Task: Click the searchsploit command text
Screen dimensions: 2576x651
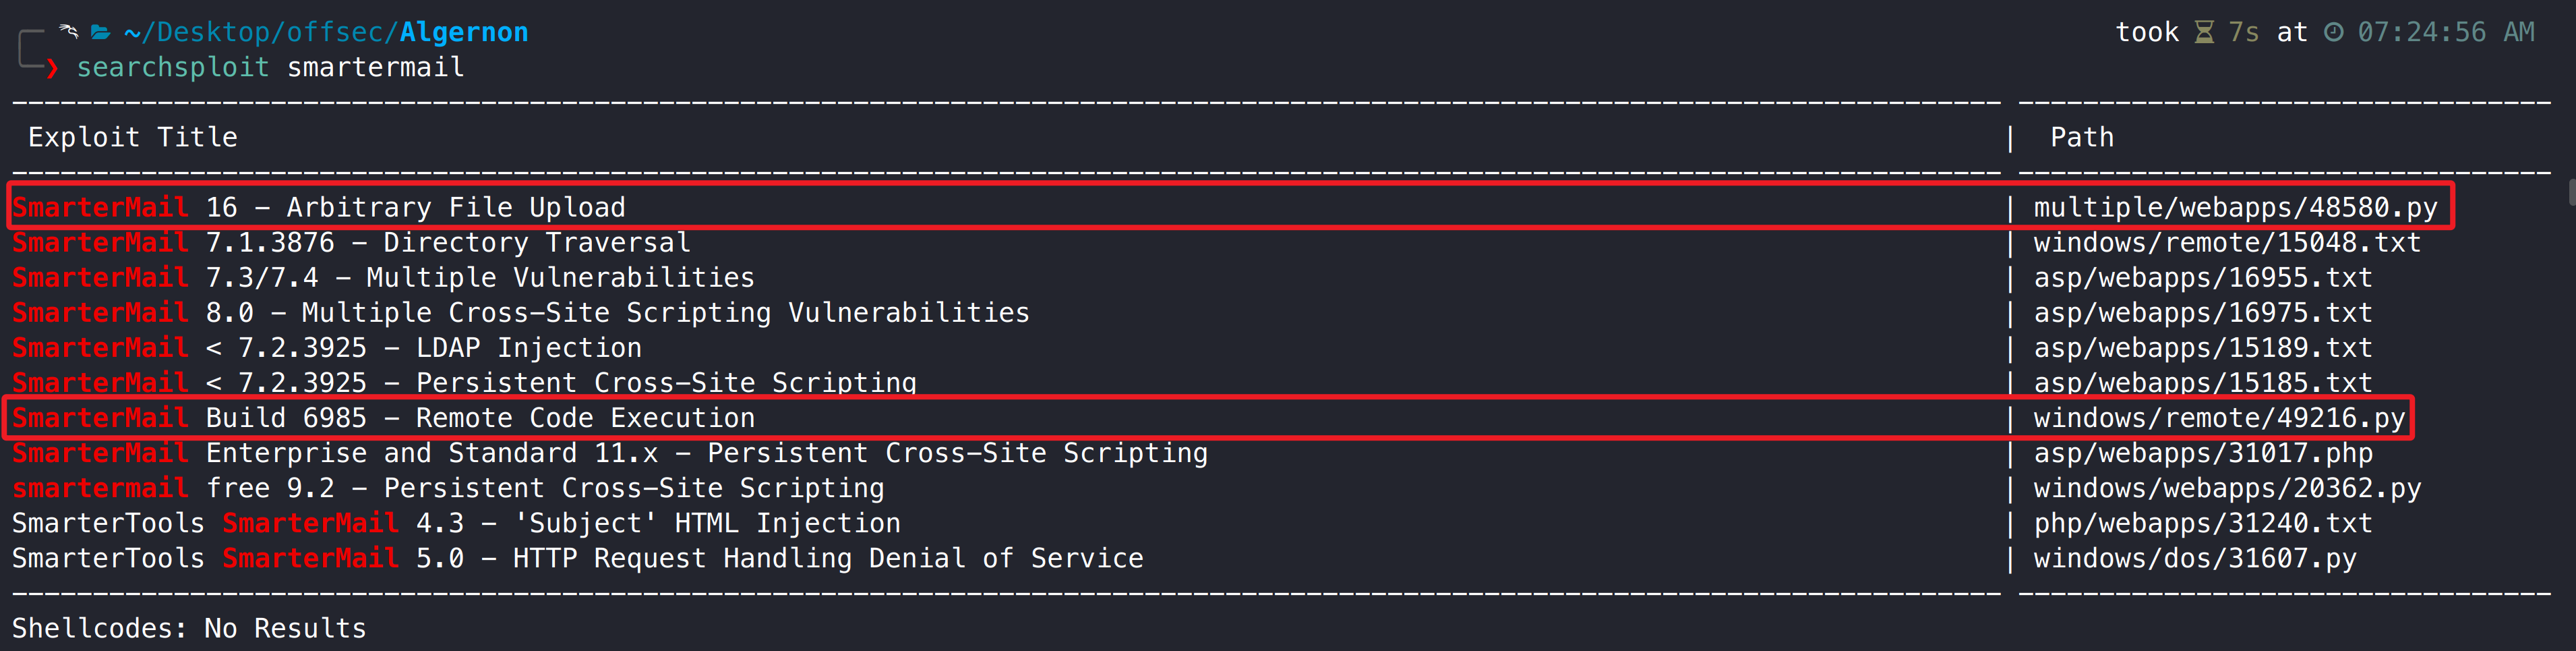Action: point(173,68)
